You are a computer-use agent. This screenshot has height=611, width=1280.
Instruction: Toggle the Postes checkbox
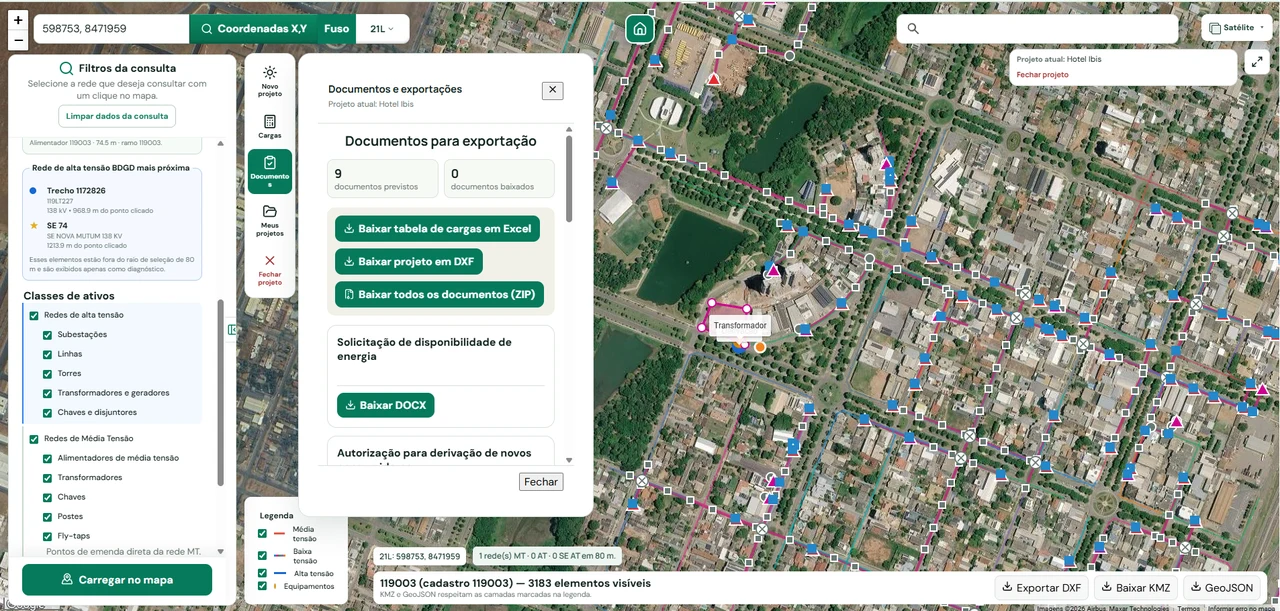pyautogui.click(x=47, y=516)
